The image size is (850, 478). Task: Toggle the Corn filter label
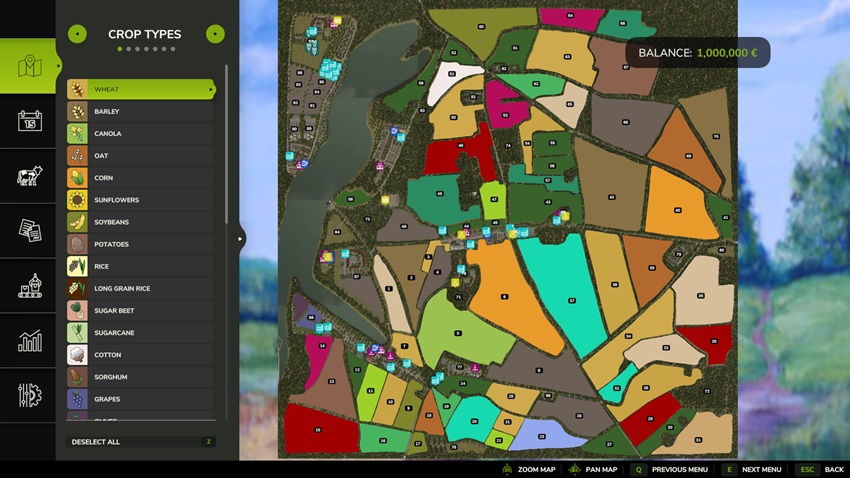click(x=104, y=178)
